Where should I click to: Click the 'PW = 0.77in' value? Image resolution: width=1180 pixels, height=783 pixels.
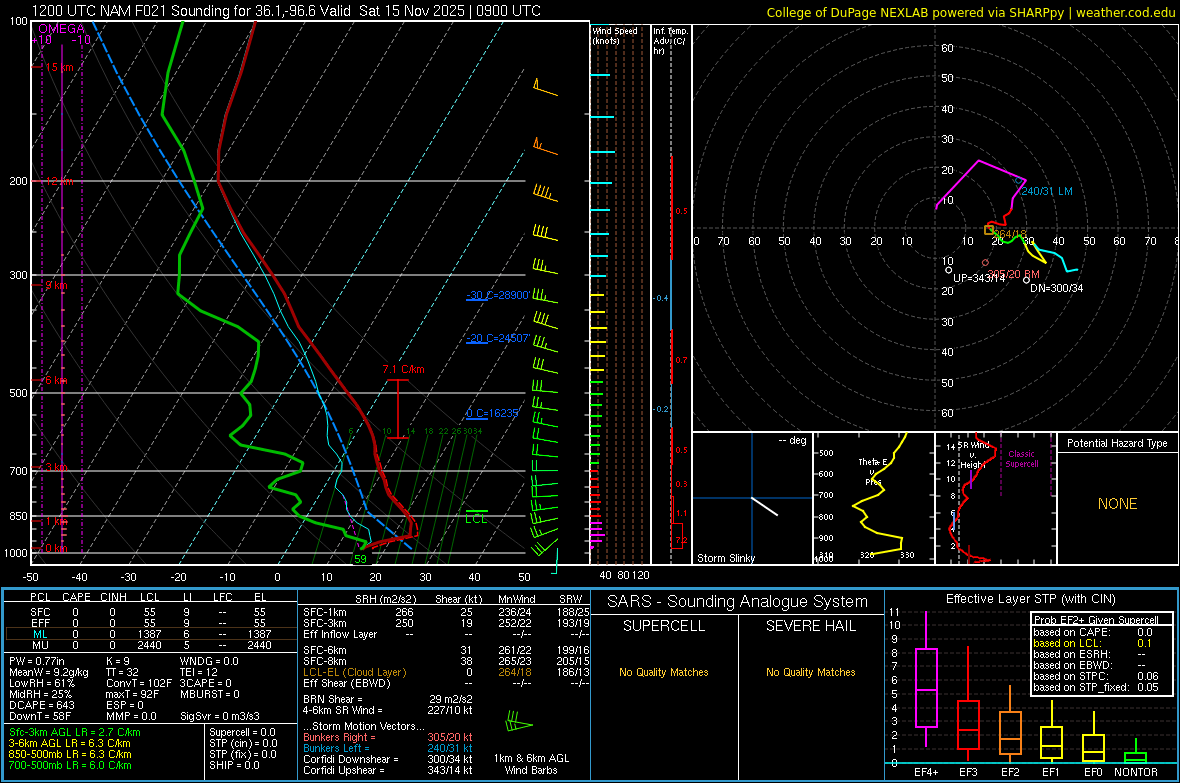[x=37, y=661]
